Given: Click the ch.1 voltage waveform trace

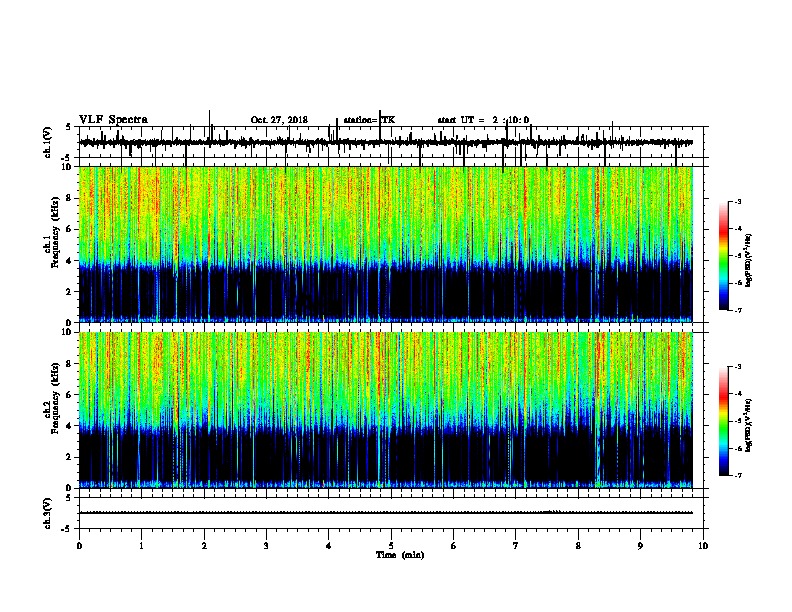Looking at the screenshot, I should 385,143.
